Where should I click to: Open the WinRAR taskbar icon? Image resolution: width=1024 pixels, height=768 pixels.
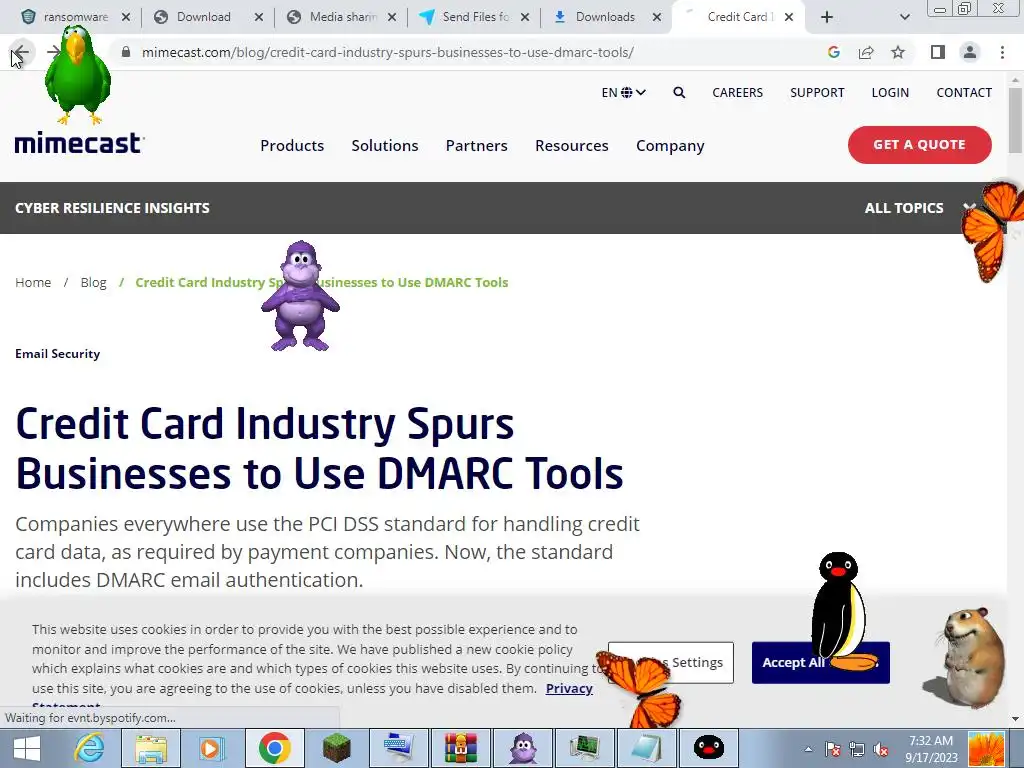point(461,748)
